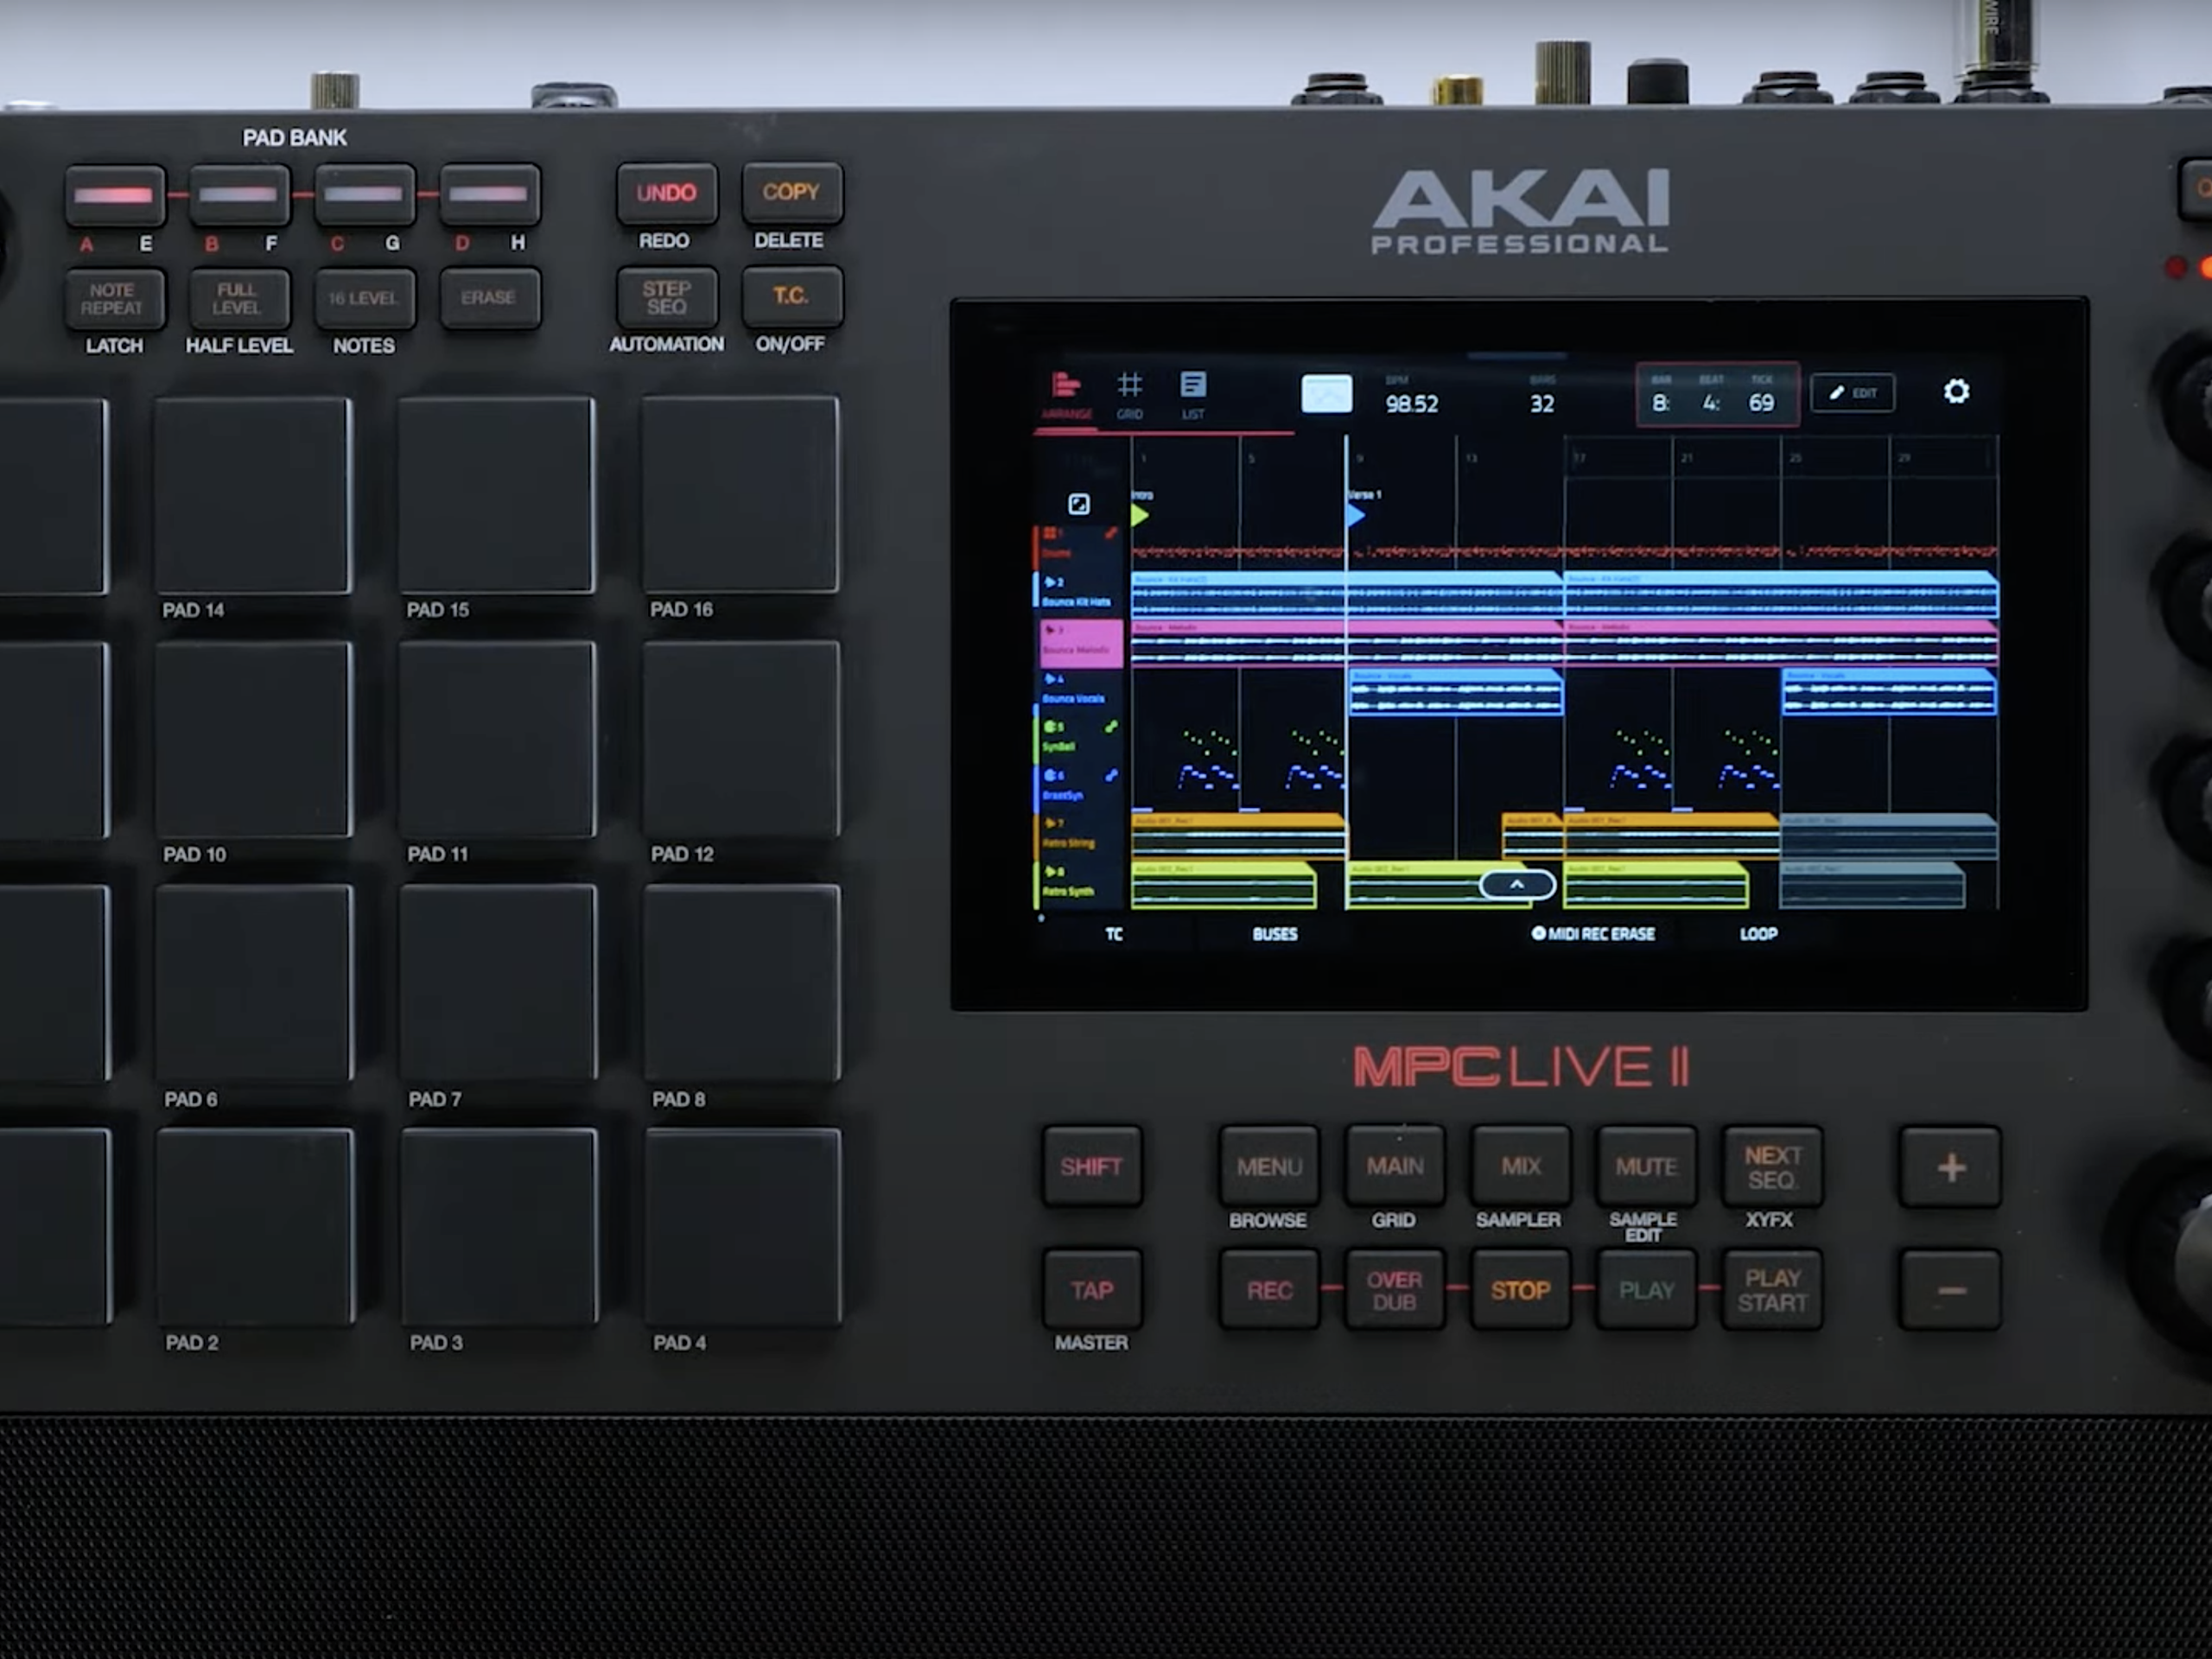Screen dimensions: 2212x1659
Task: Tap the fullscreen expand arrows icon
Action: (x=1078, y=504)
